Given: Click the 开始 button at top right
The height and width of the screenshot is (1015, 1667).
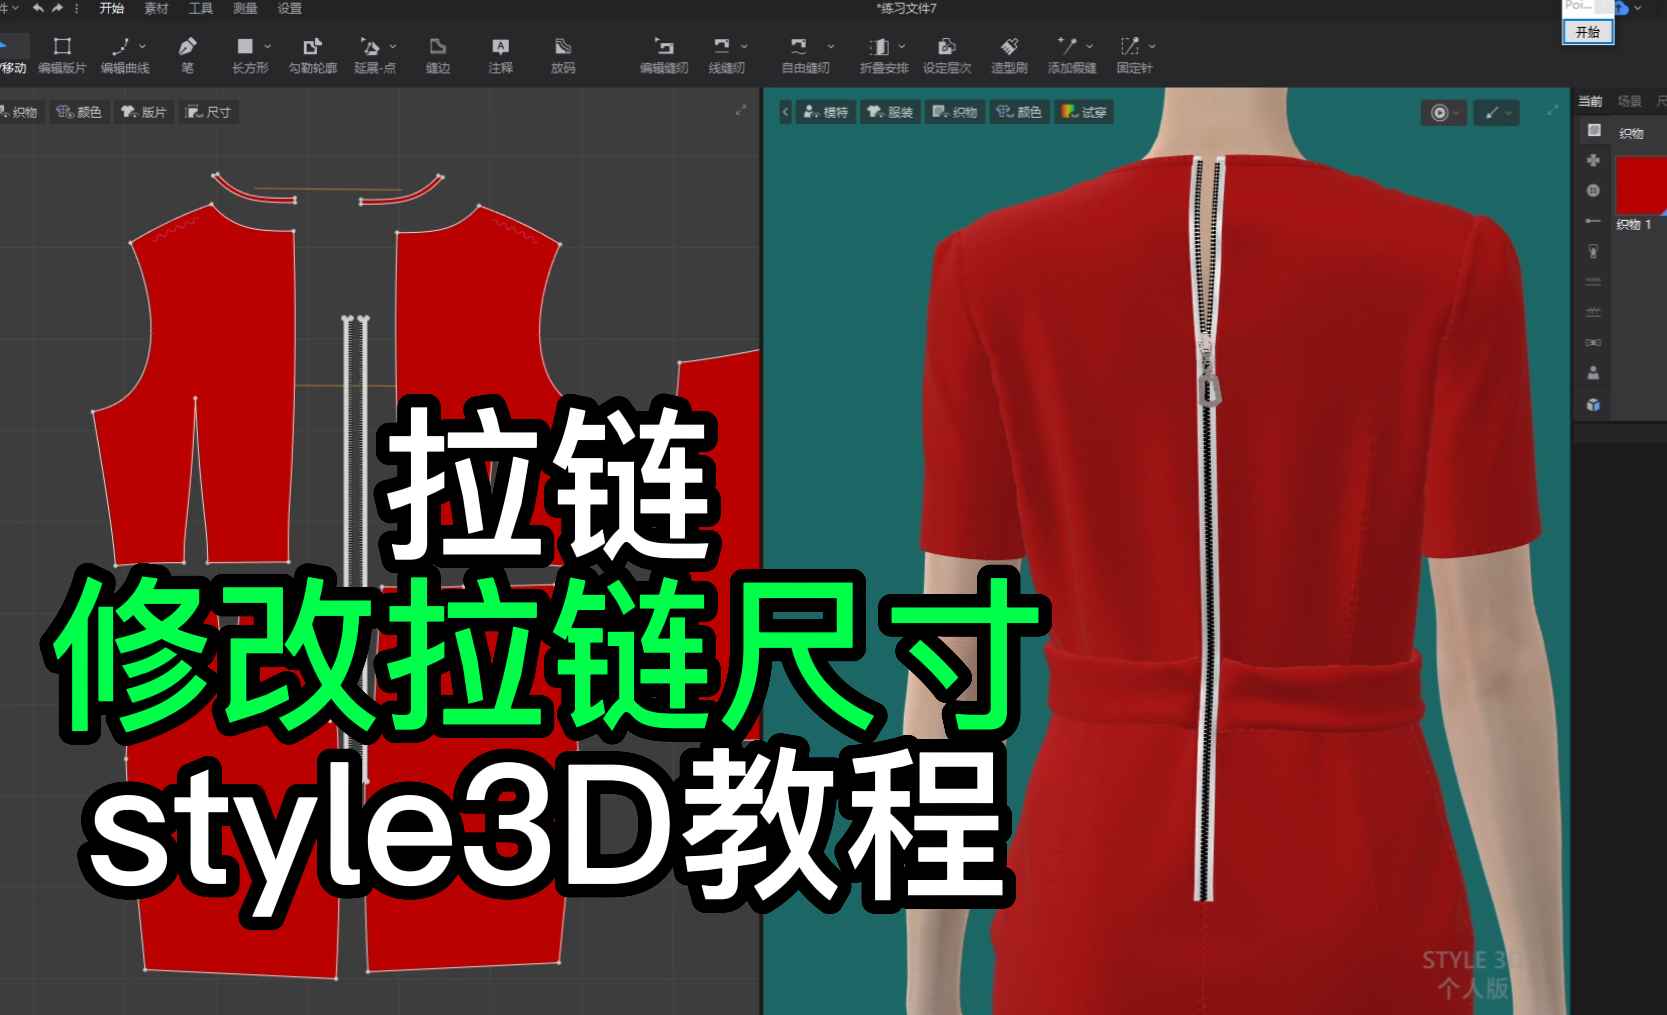Looking at the screenshot, I should 1588,32.
